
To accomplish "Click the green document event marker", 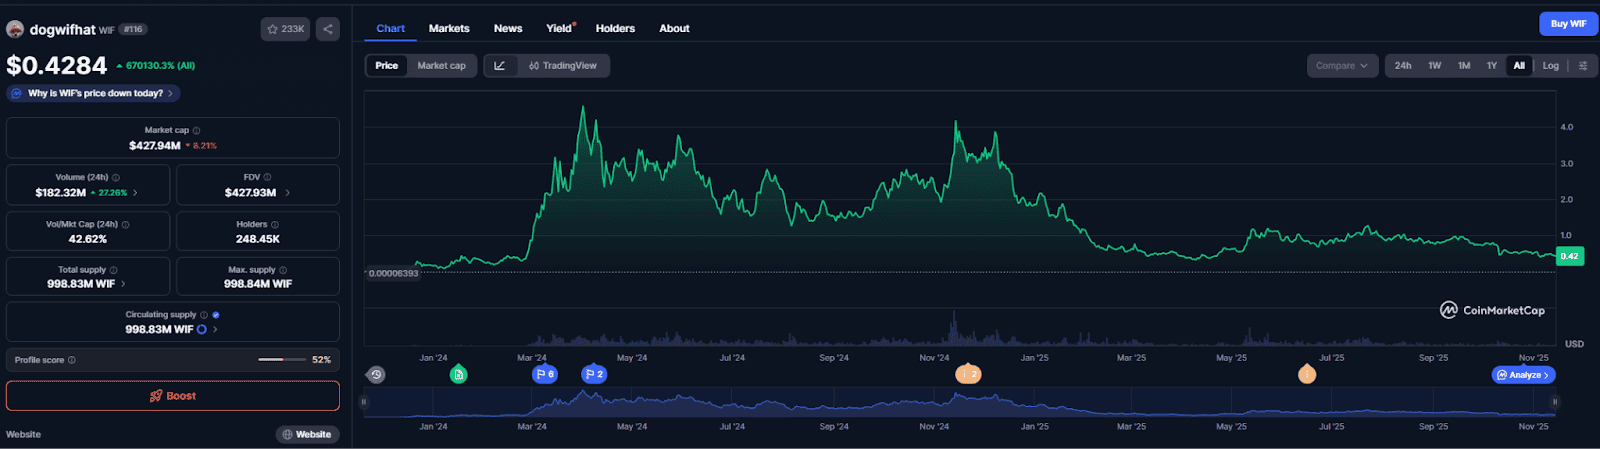I will pos(458,375).
